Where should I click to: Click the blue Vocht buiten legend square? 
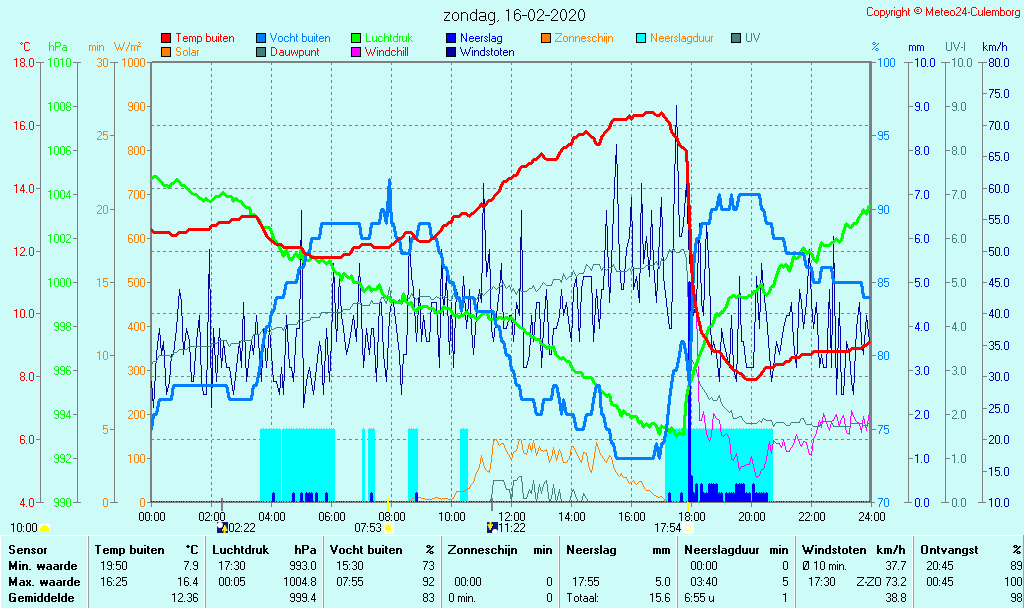[x=261, y=38]
